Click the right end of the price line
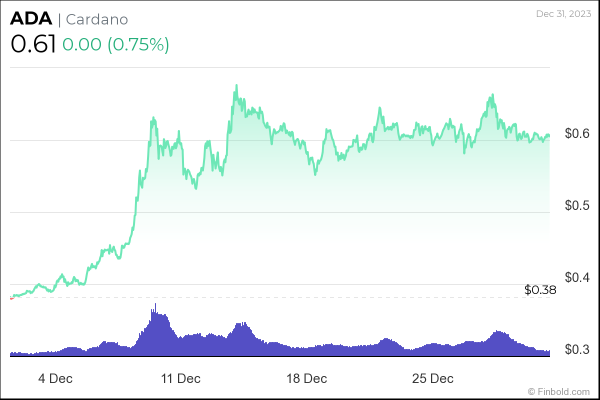600x400 pixels. click(x=549, y=136)
